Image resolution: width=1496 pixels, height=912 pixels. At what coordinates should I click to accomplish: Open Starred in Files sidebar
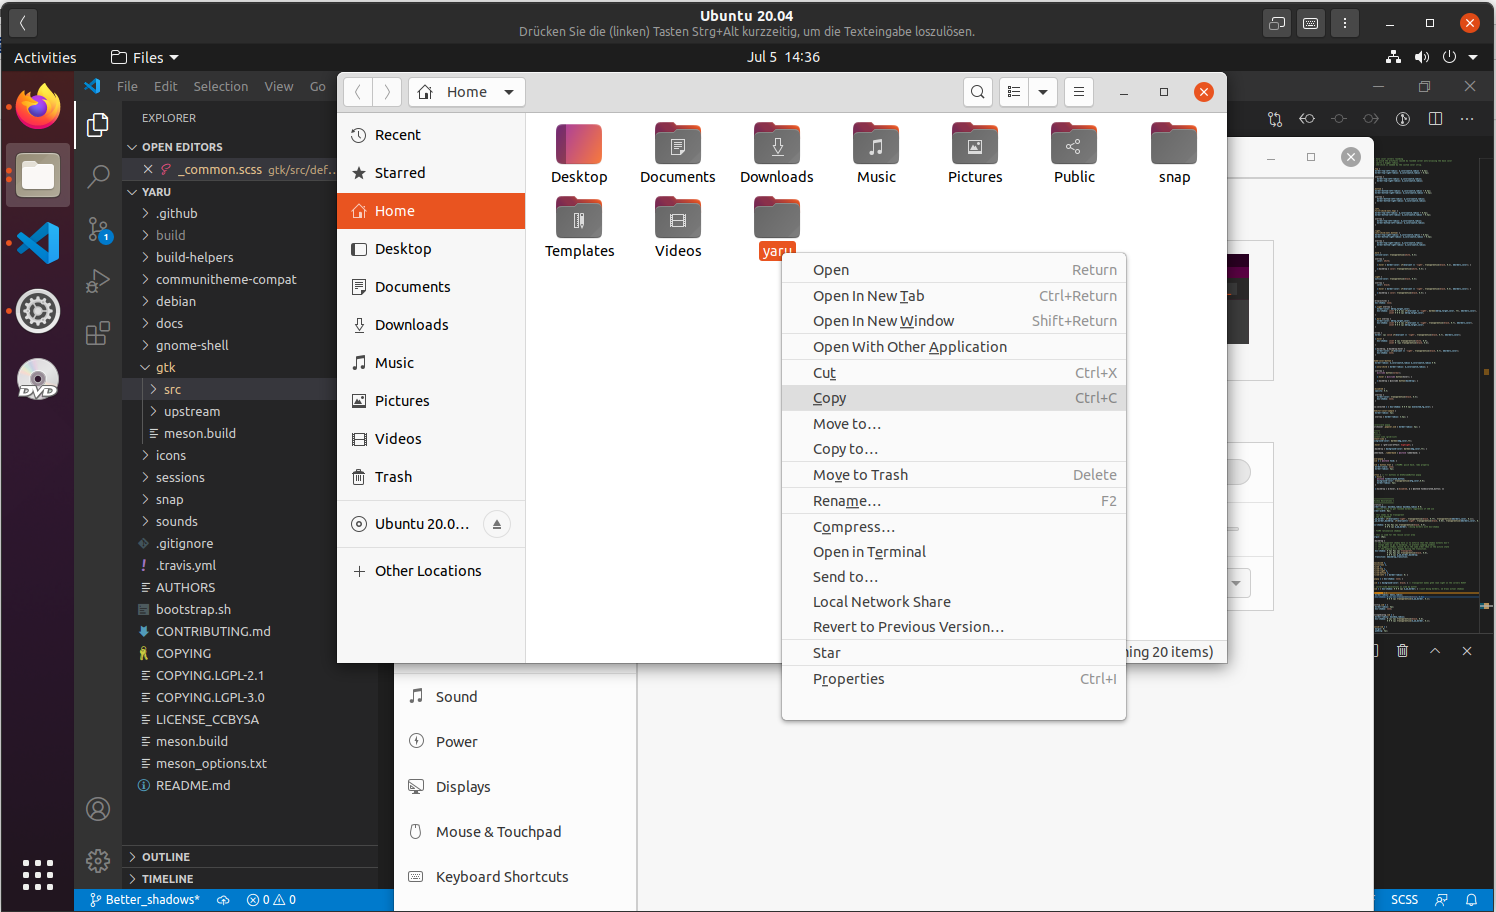point(431,173)
